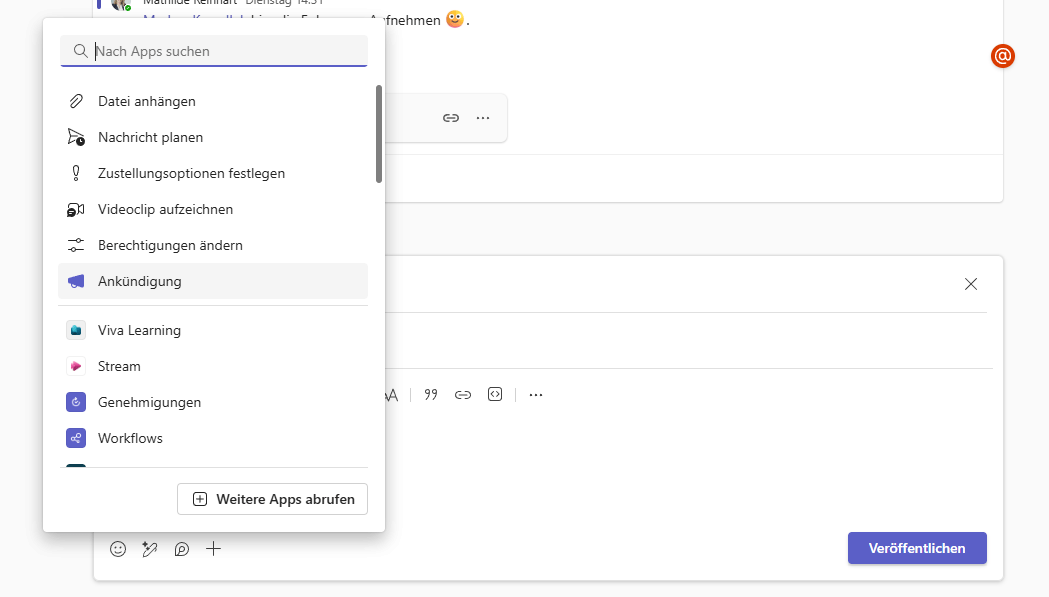The width and height of the screenshot is (1049, 597).
Task: Select the Workflows app
Action: (130, 438)
